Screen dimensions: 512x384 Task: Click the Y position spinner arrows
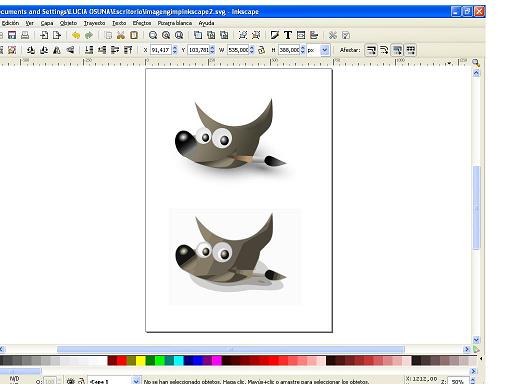(212, 50)
